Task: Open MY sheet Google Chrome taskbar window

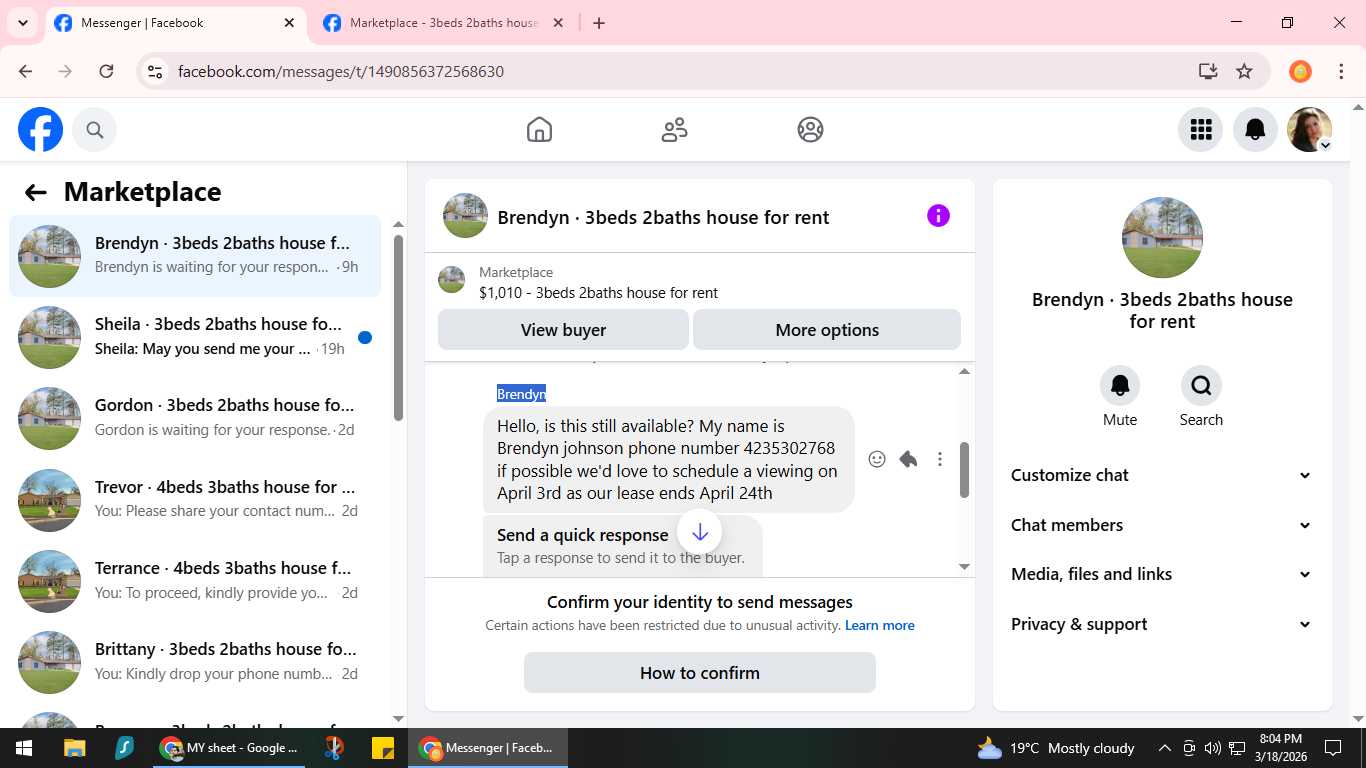Action: (x=230, y=748)
